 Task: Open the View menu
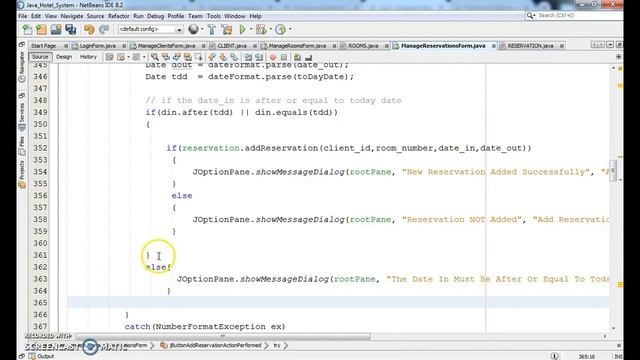[51, 16]
